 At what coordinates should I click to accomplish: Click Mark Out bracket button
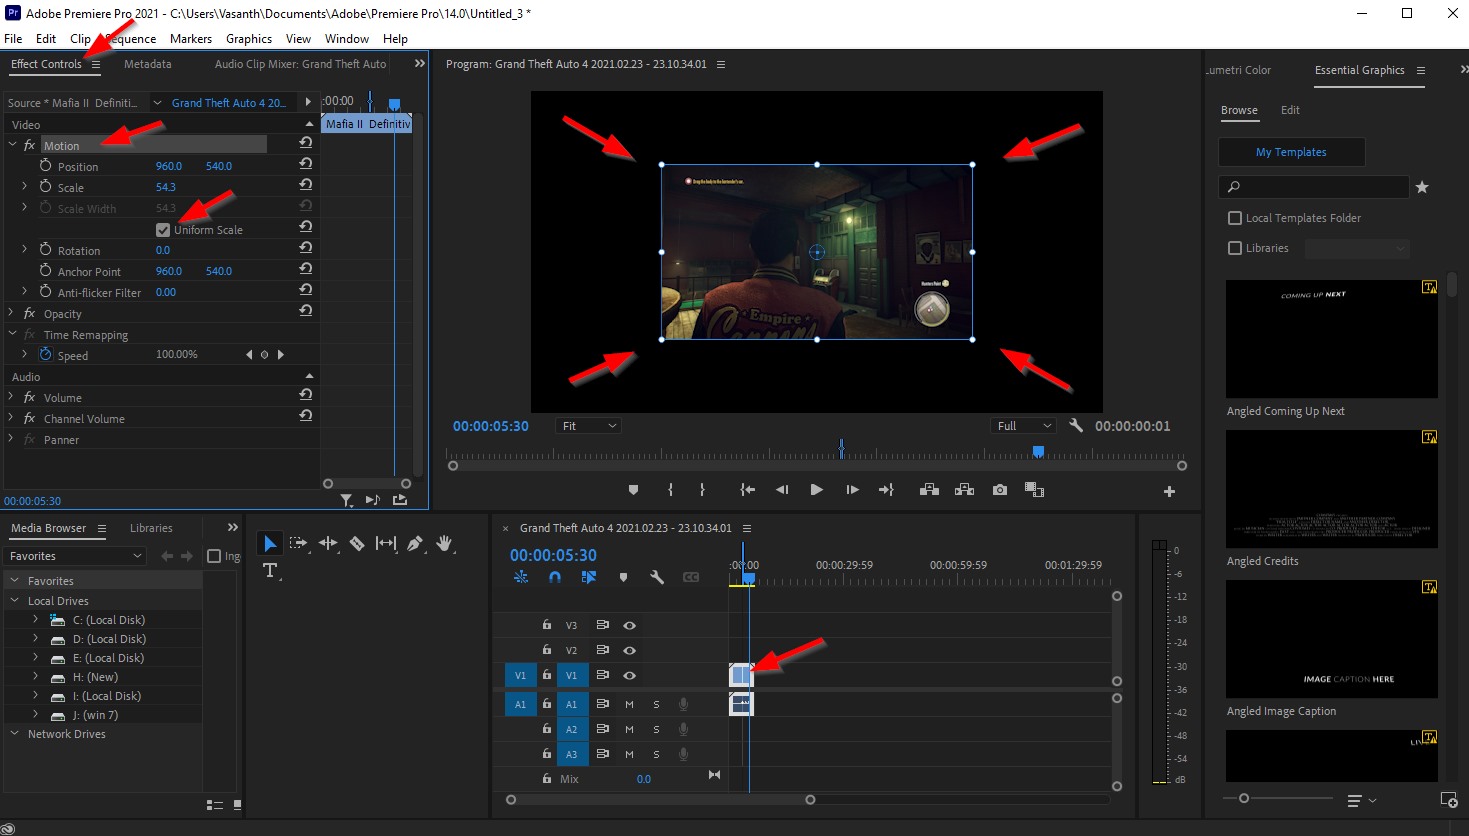702,490
